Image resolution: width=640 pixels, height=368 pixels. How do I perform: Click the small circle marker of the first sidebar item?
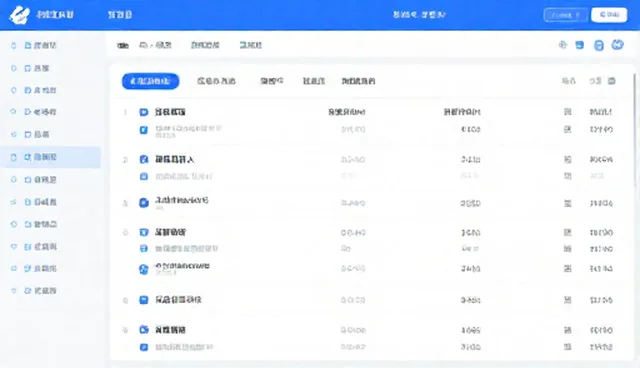coord(13,45)
